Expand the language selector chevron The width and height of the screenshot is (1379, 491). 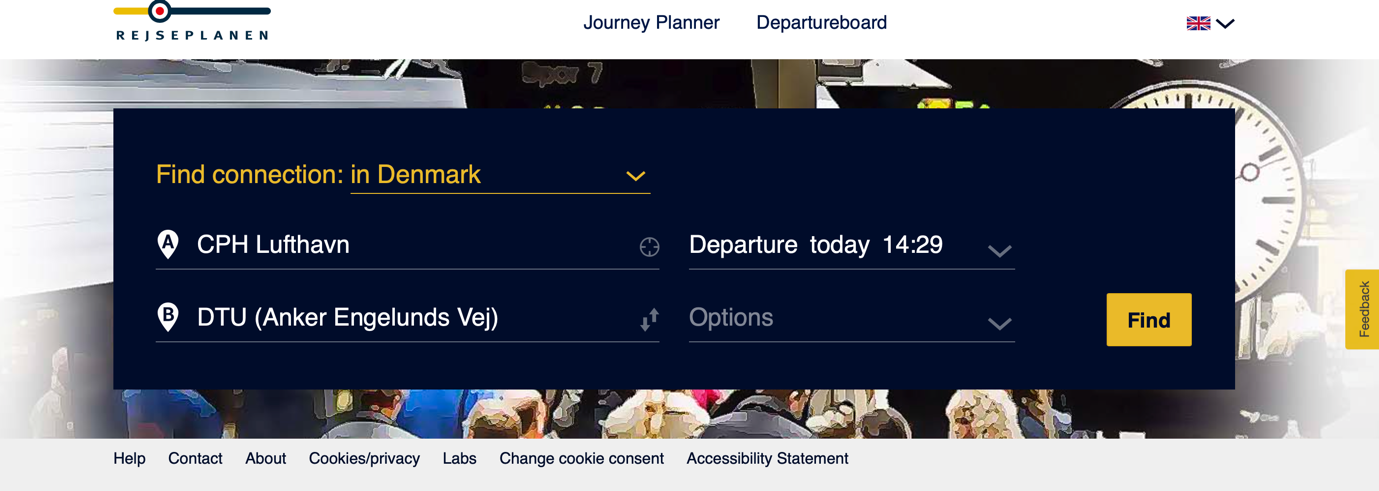pos(1225,24)
